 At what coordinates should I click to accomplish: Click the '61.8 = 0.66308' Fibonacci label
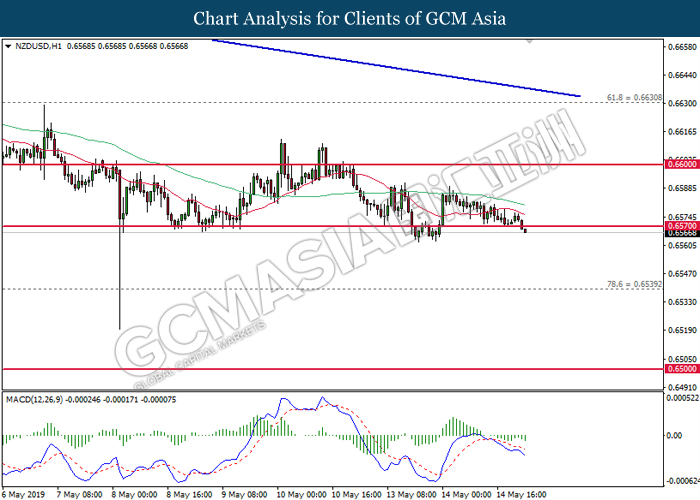(634, 97)
